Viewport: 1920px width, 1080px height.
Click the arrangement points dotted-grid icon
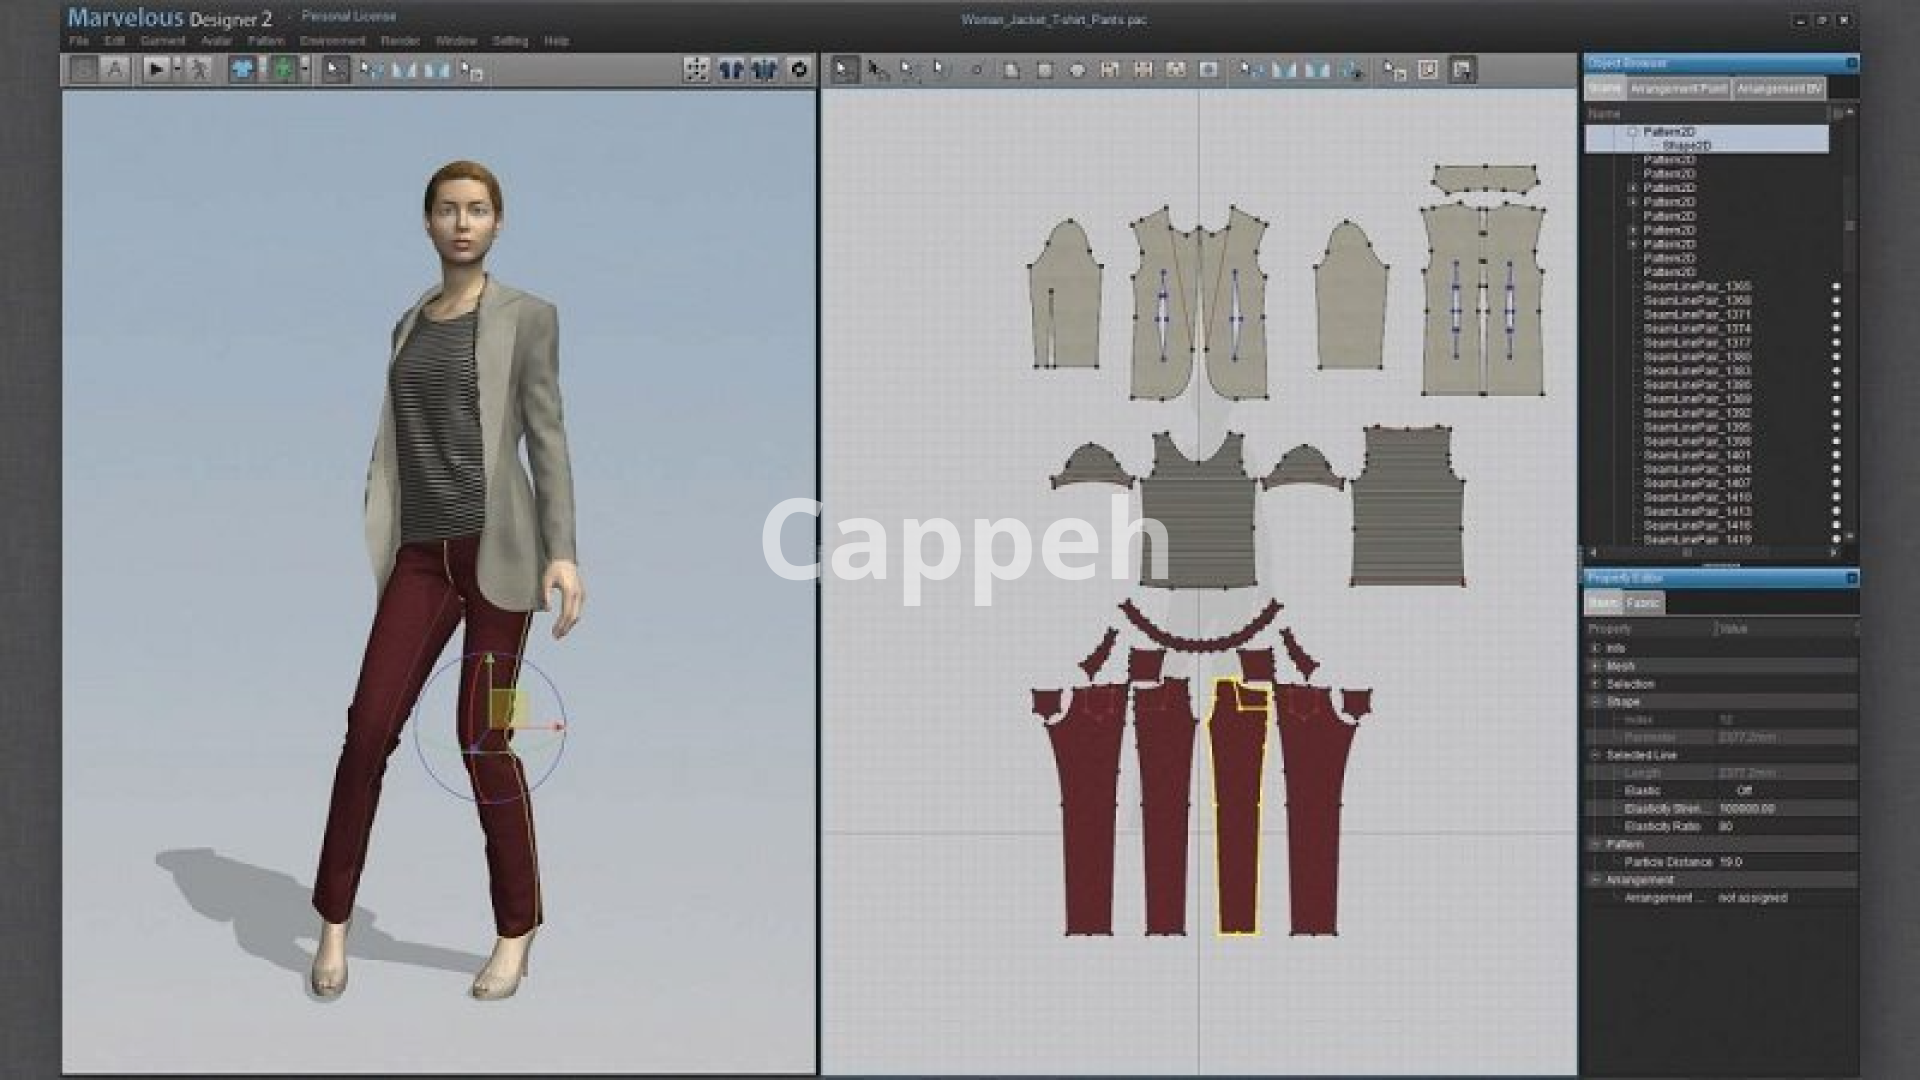coord(696,69)
